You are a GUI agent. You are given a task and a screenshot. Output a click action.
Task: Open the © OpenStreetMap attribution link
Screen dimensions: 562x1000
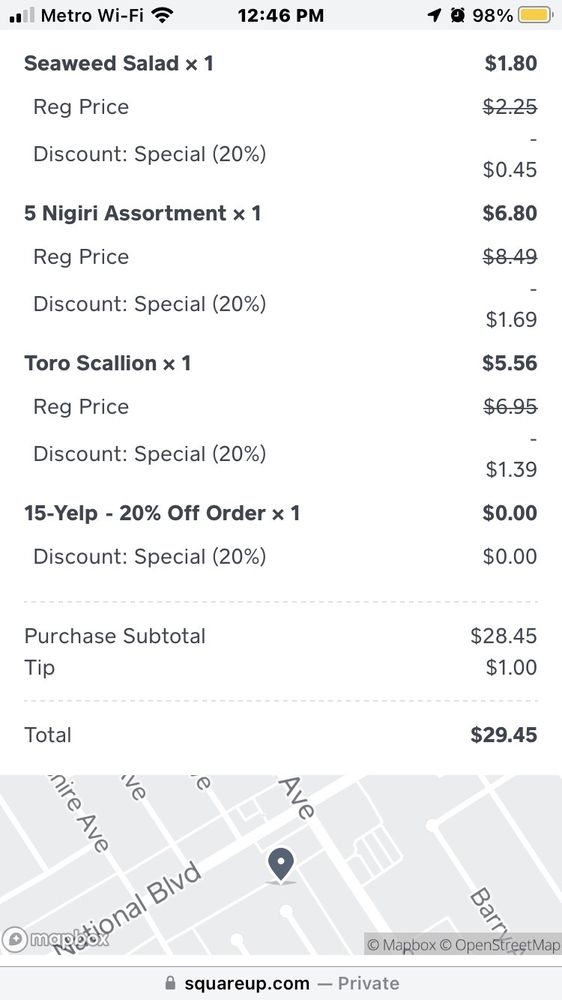click(500, 945)
